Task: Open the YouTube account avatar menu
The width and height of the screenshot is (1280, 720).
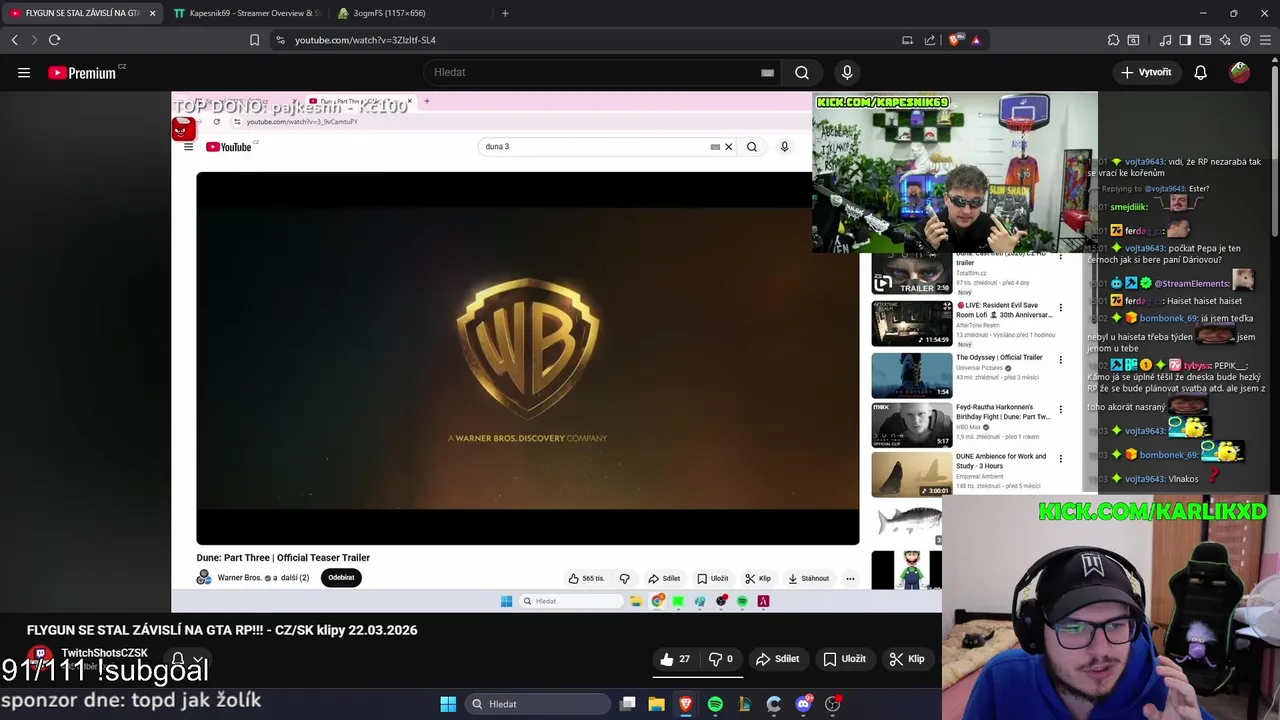Action: click(1240, 72)
